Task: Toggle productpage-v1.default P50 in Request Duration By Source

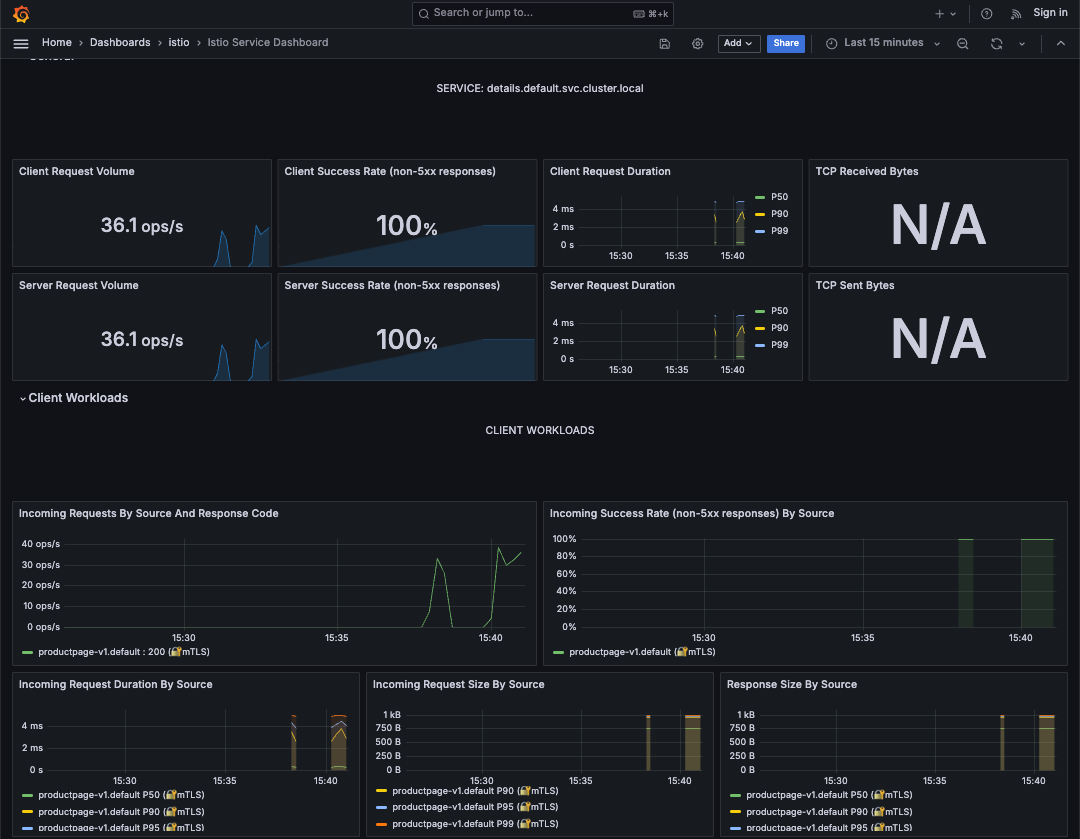Action: [121, 795]
